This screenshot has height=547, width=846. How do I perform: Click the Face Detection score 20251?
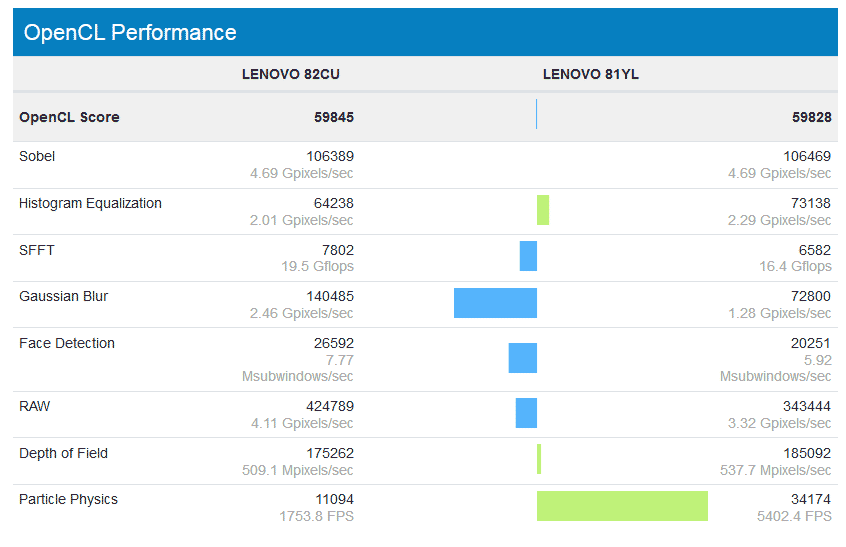811,344
